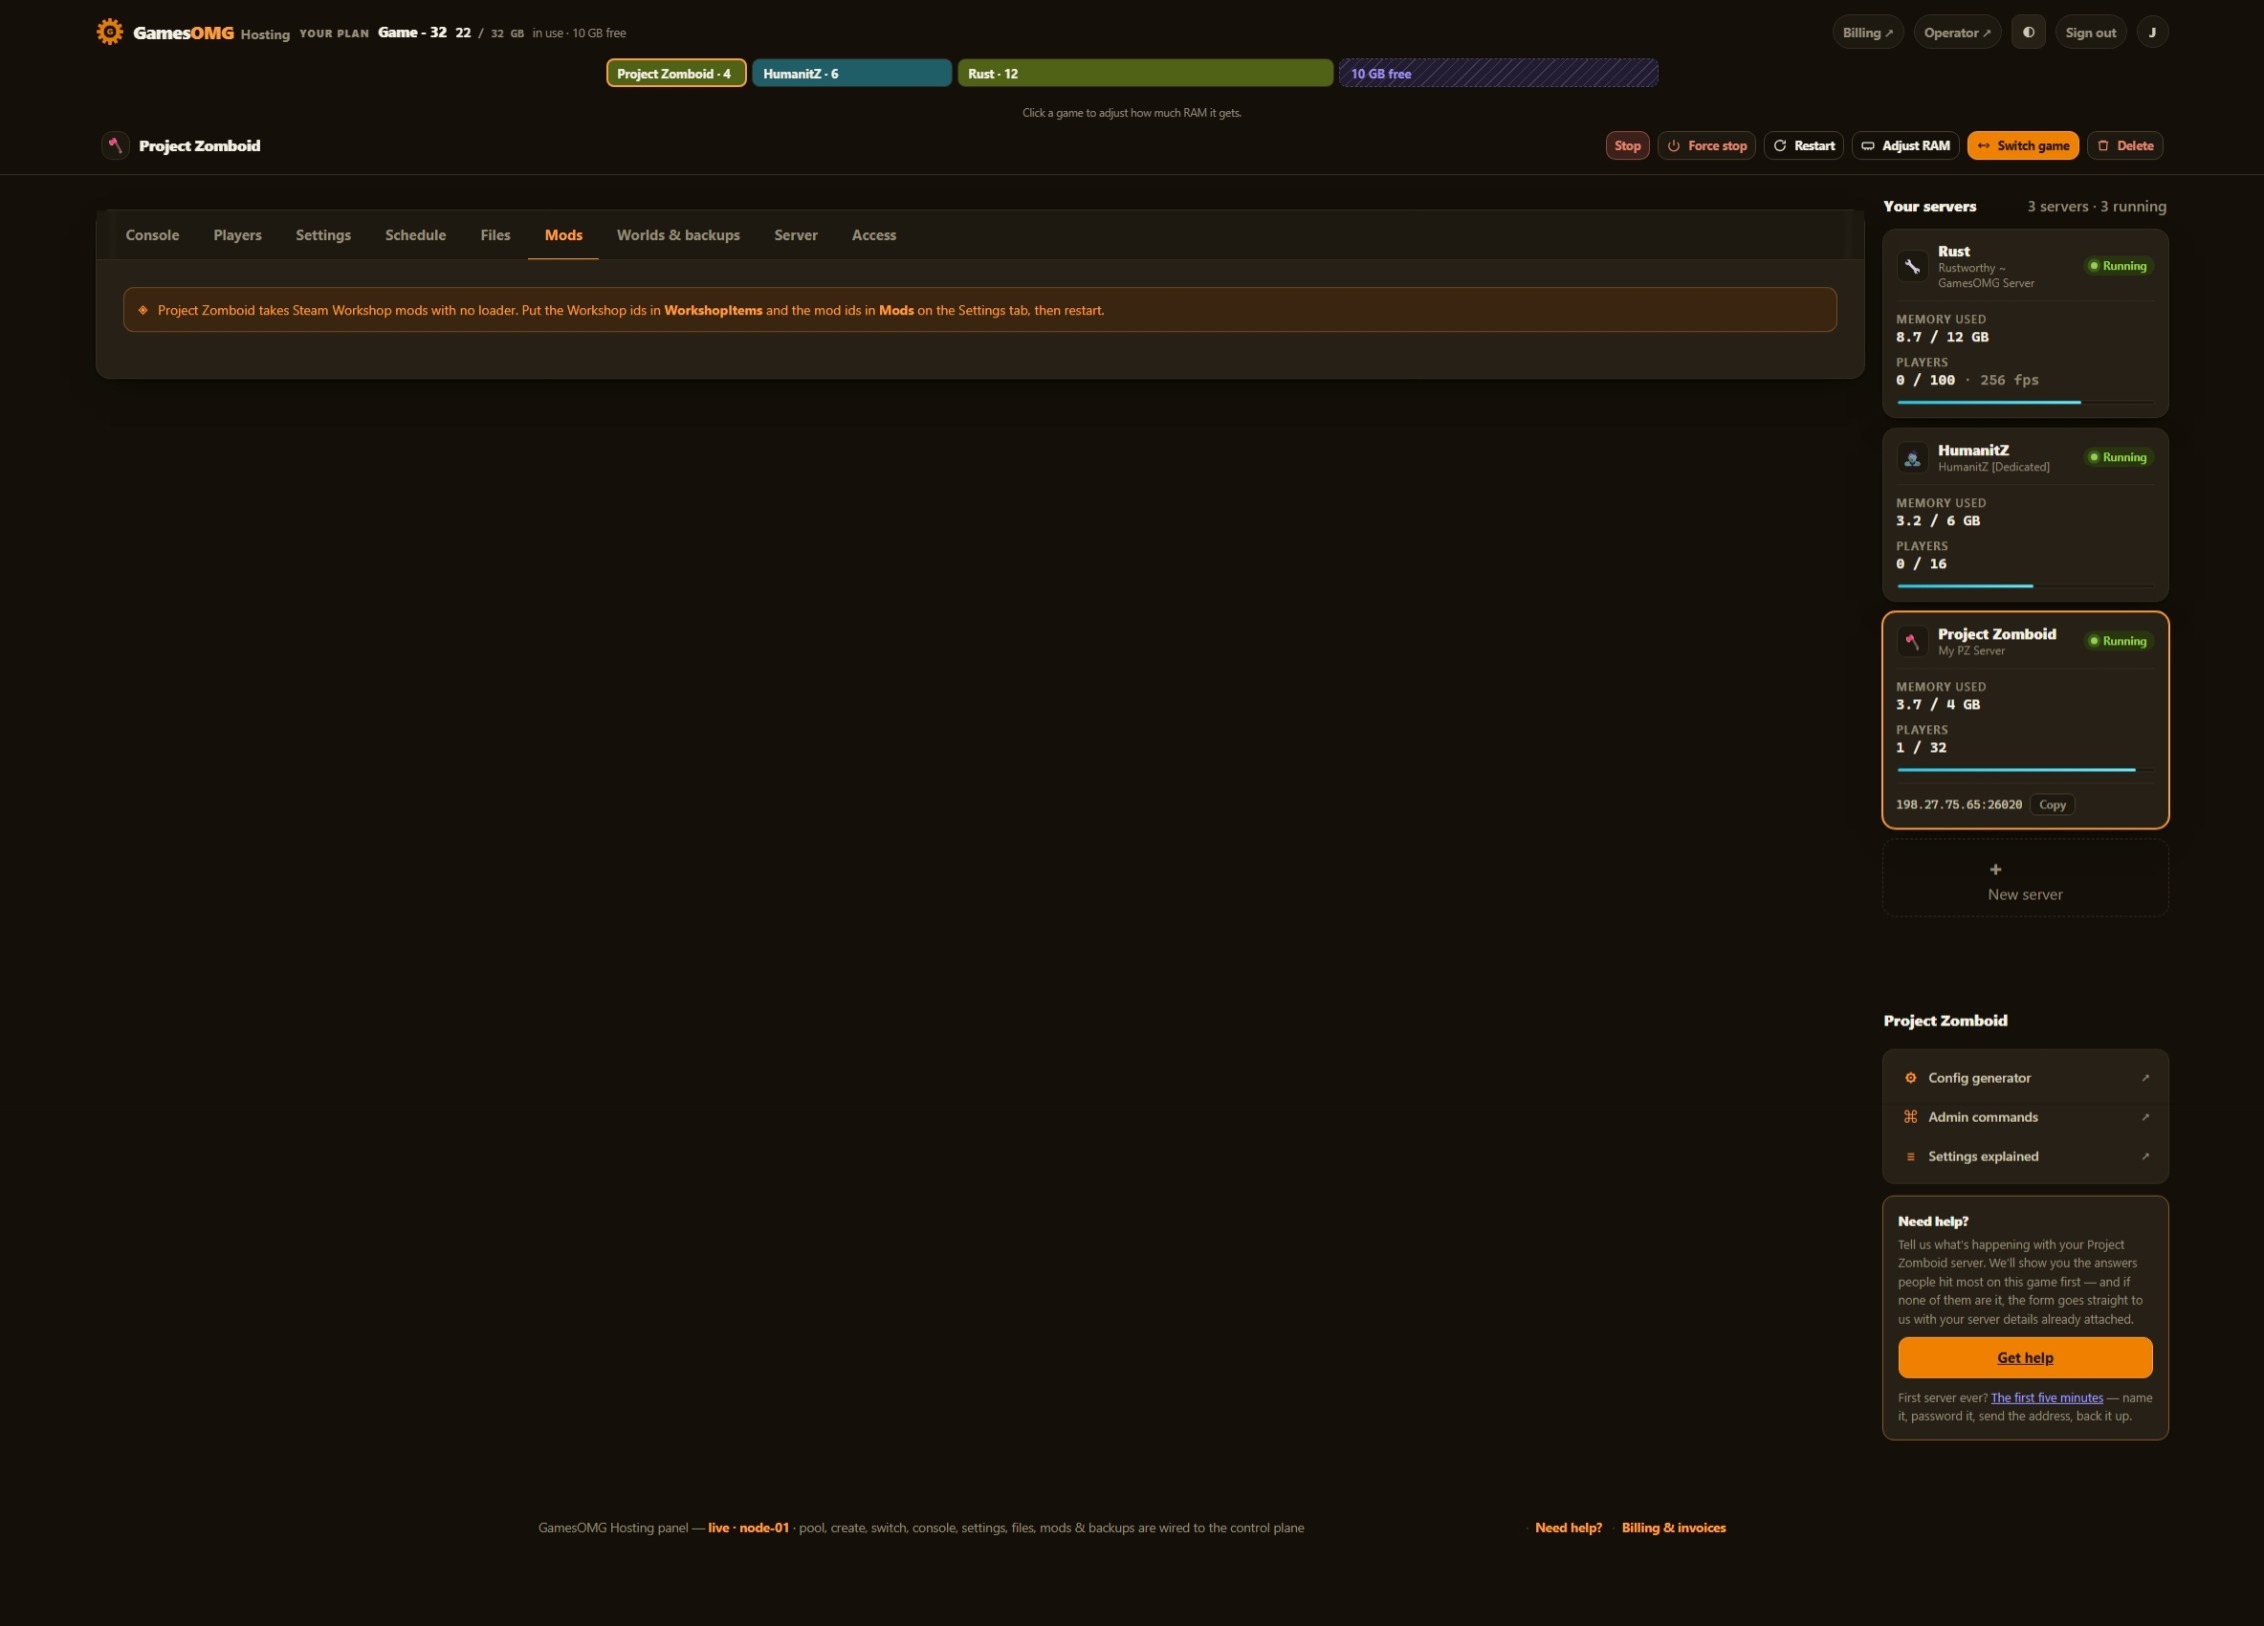This screenshot has width=2264, height=1626.
Task: Click the 'WorkshopItems' bold text in notice
Action: (x=713, y=311)
